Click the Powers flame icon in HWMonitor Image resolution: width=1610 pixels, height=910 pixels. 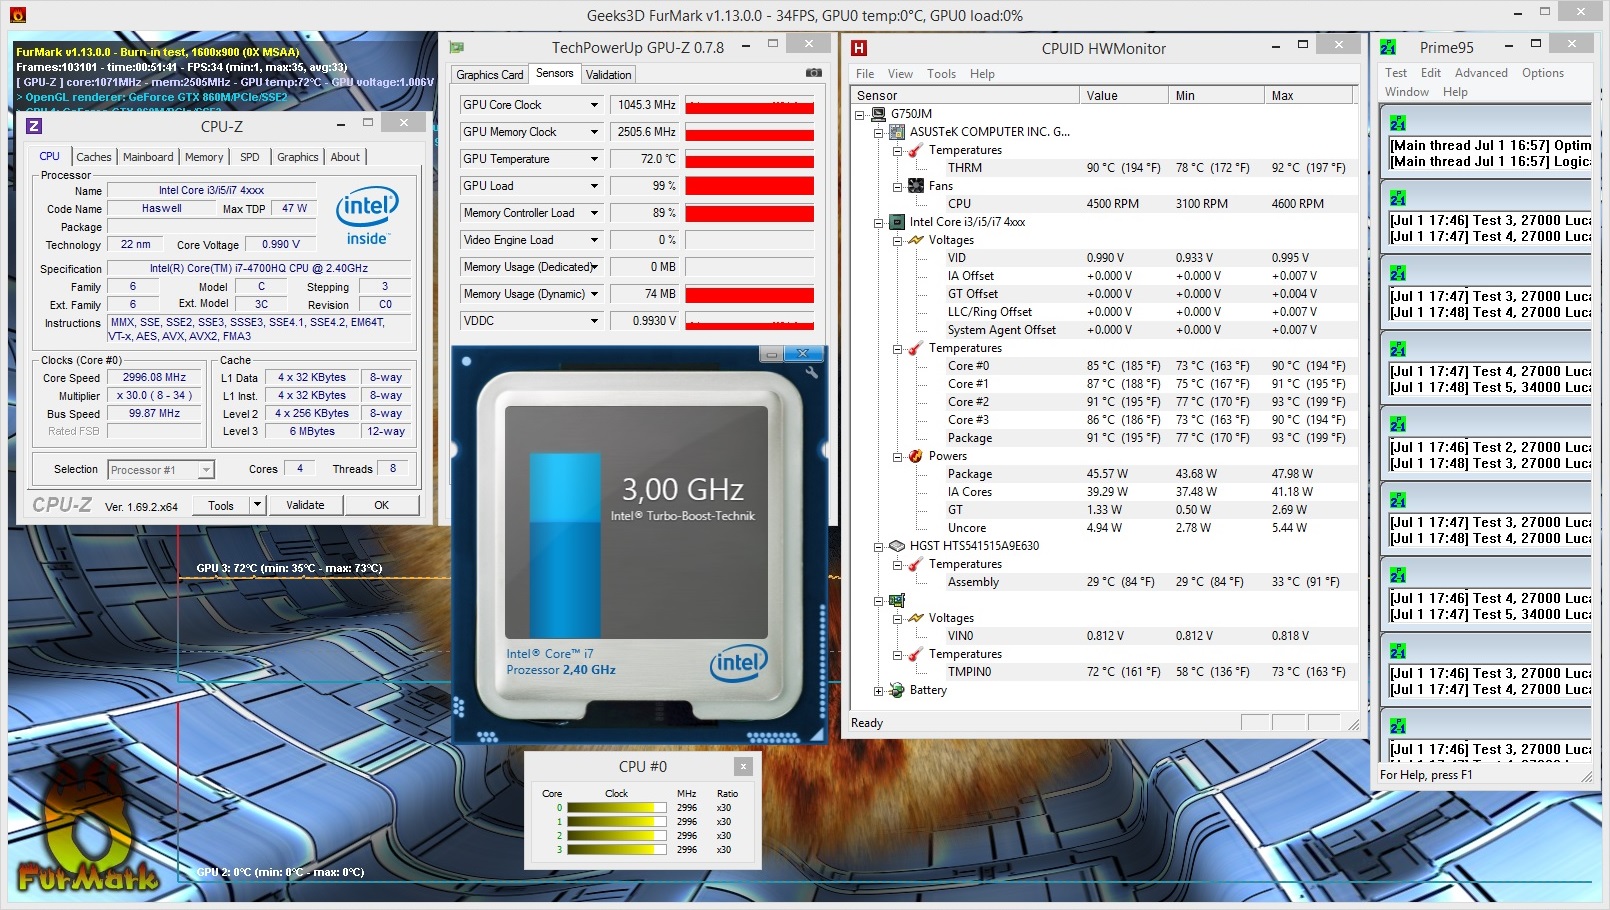(916, 456)
